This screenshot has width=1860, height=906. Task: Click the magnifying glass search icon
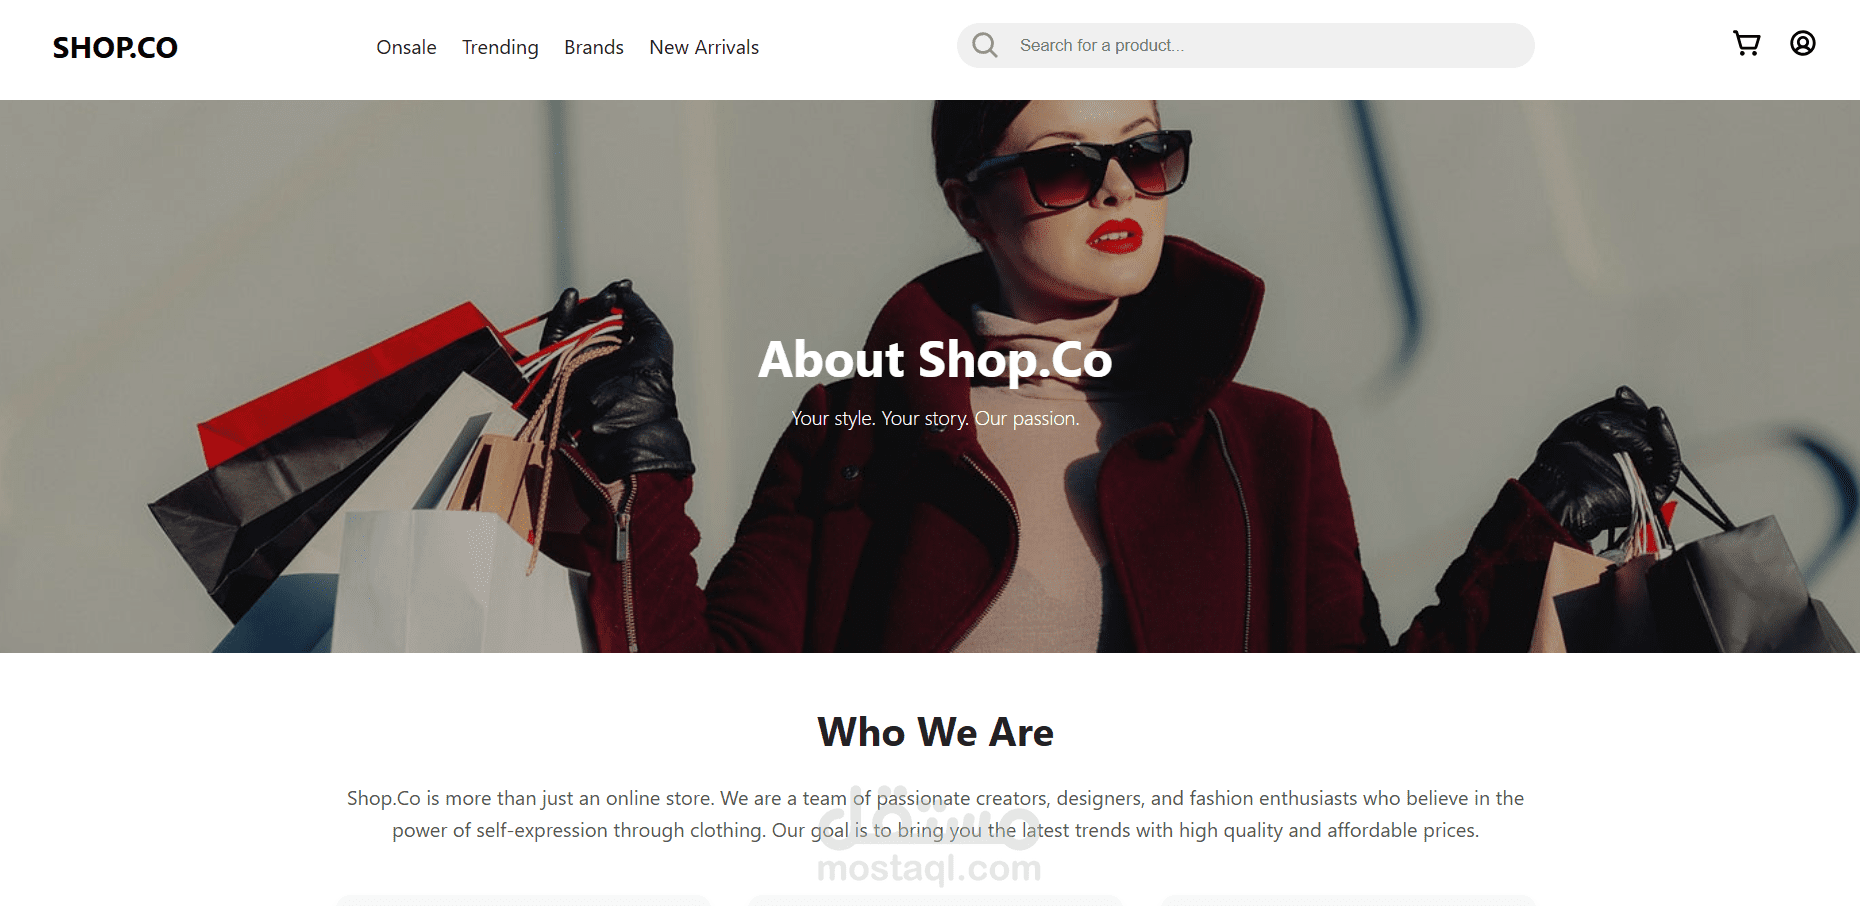point(985,45)
